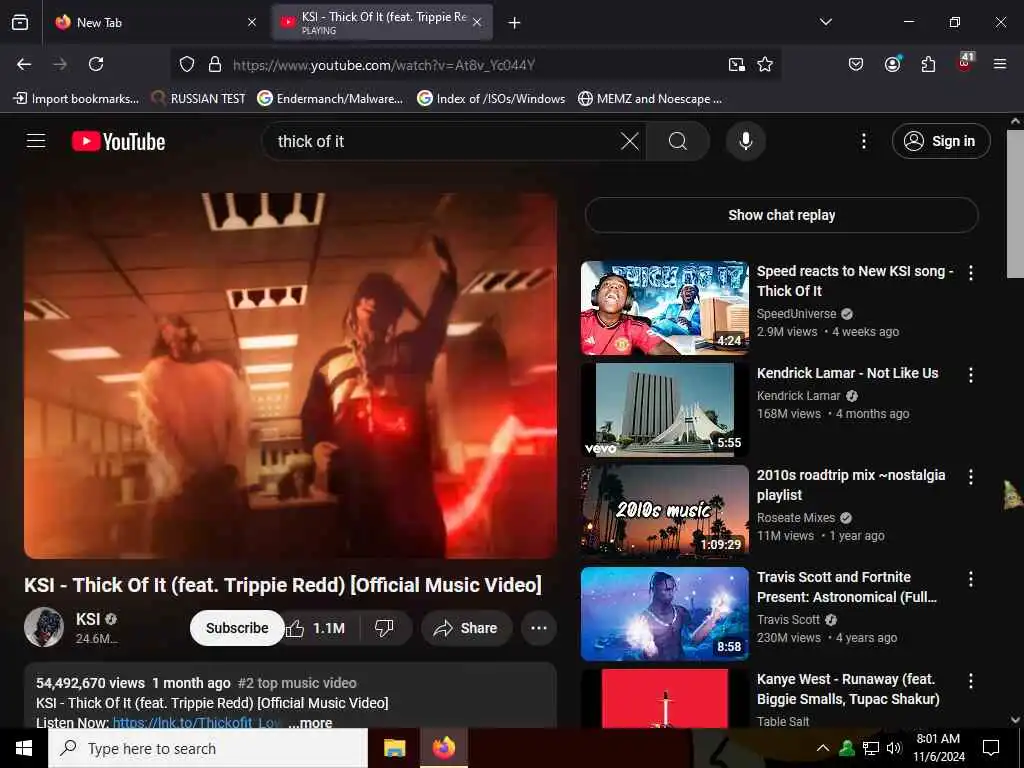Open menu for Speed reacts video
The height and width of the screenshot is (768, 1024).
click(x=970, y=273)
